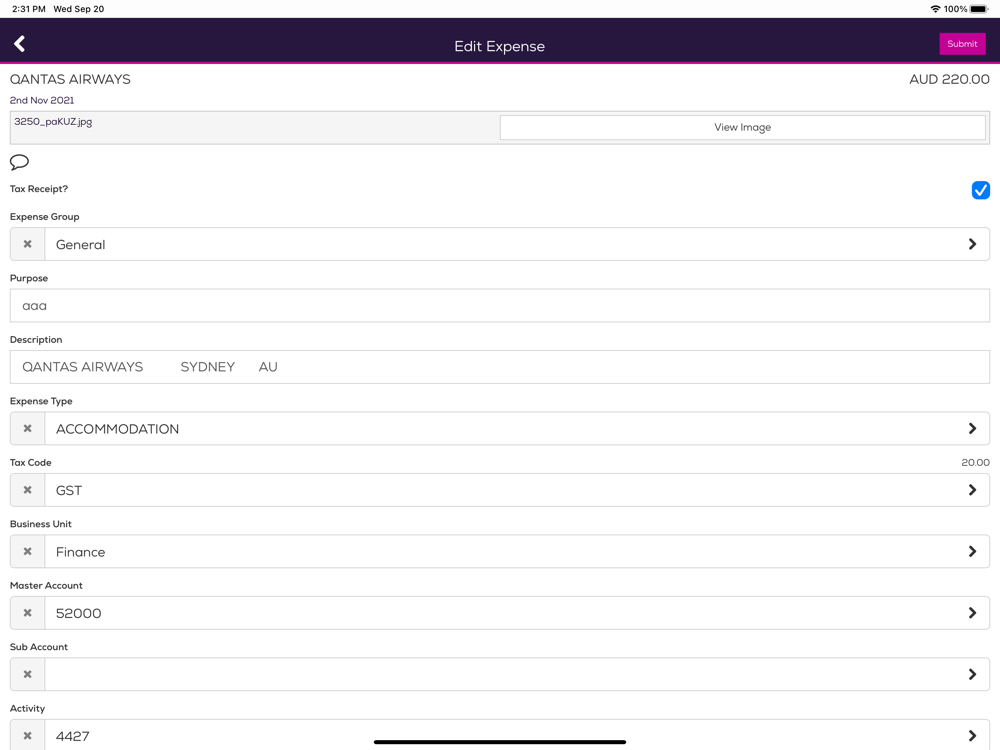Check the Wi-Fi status icon
This screenshot has width=1000, height=750.
(x=936, y=9)
